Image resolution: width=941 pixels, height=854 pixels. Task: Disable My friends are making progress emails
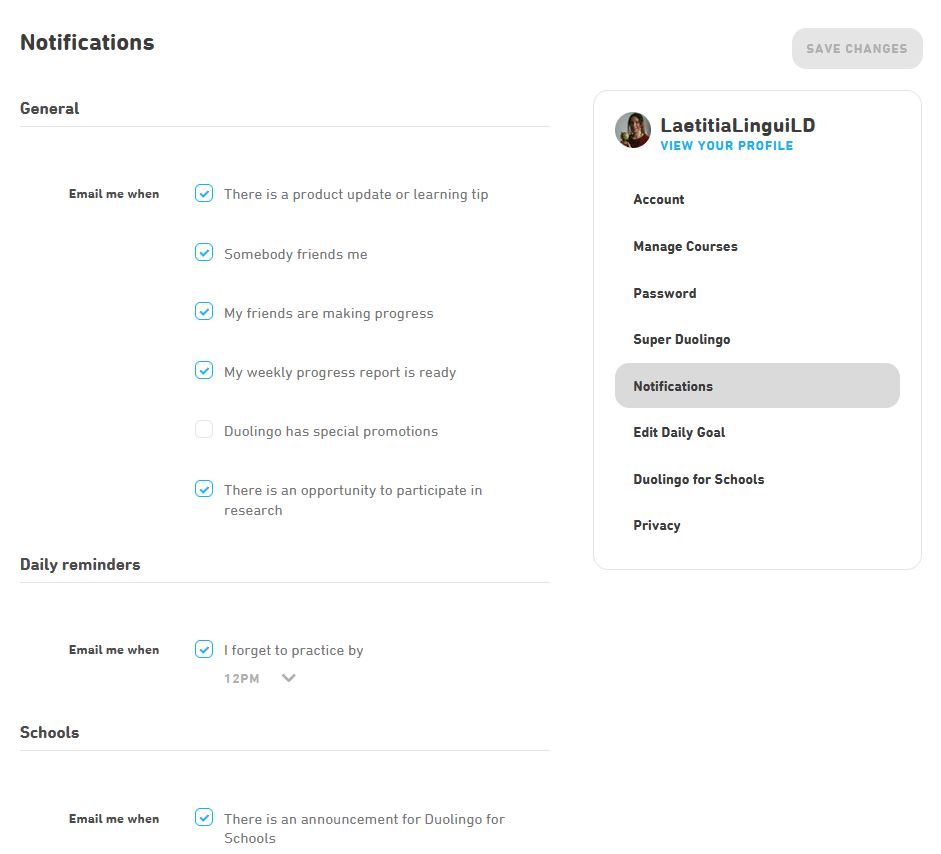click(x=204, y=312)
